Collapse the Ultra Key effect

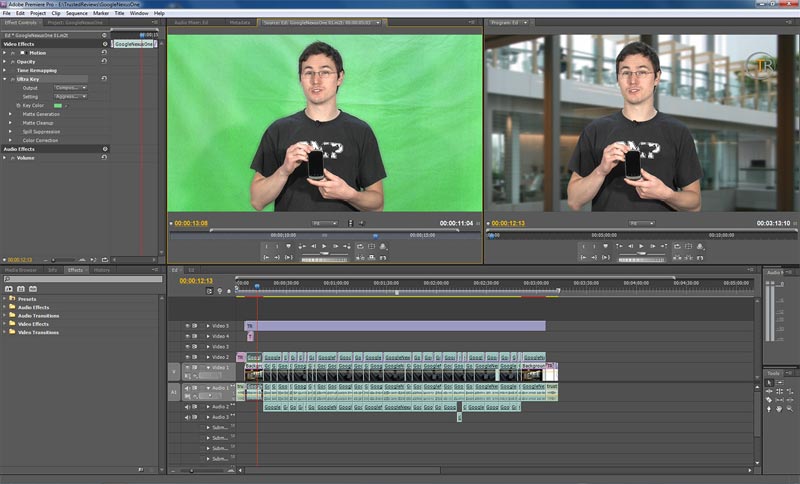5,79
